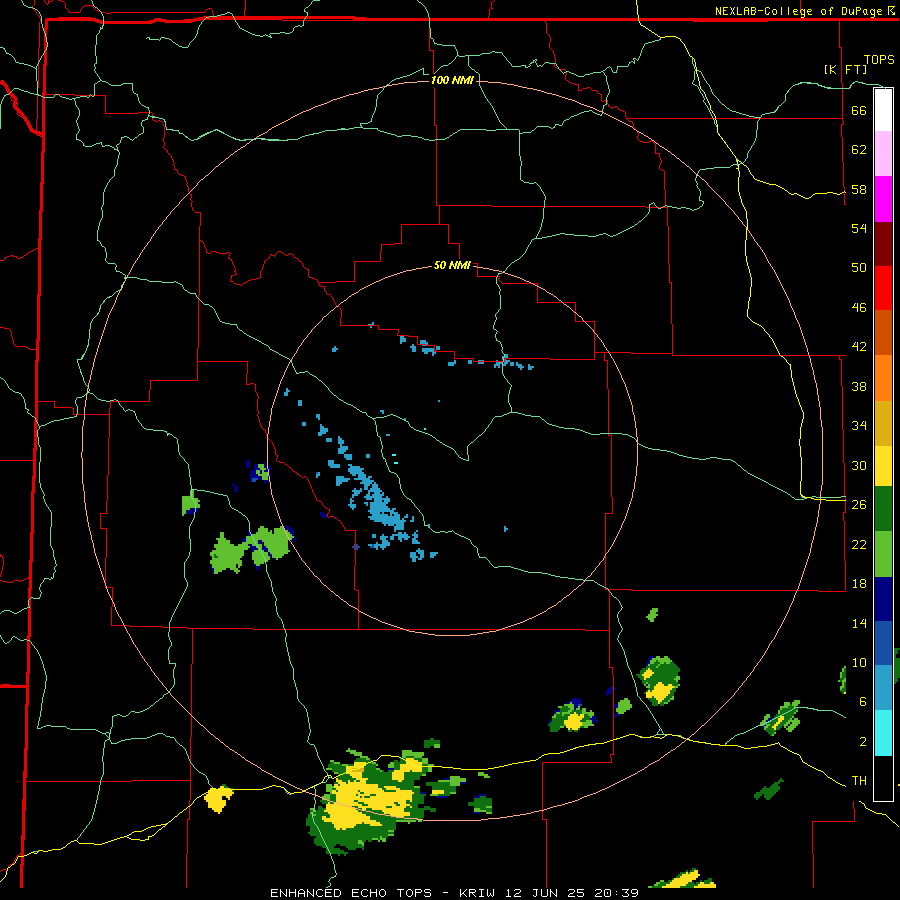Screen dimensions: 900x900
Task: Click the '[K FT]' units label
Action: tap(845, 69)
